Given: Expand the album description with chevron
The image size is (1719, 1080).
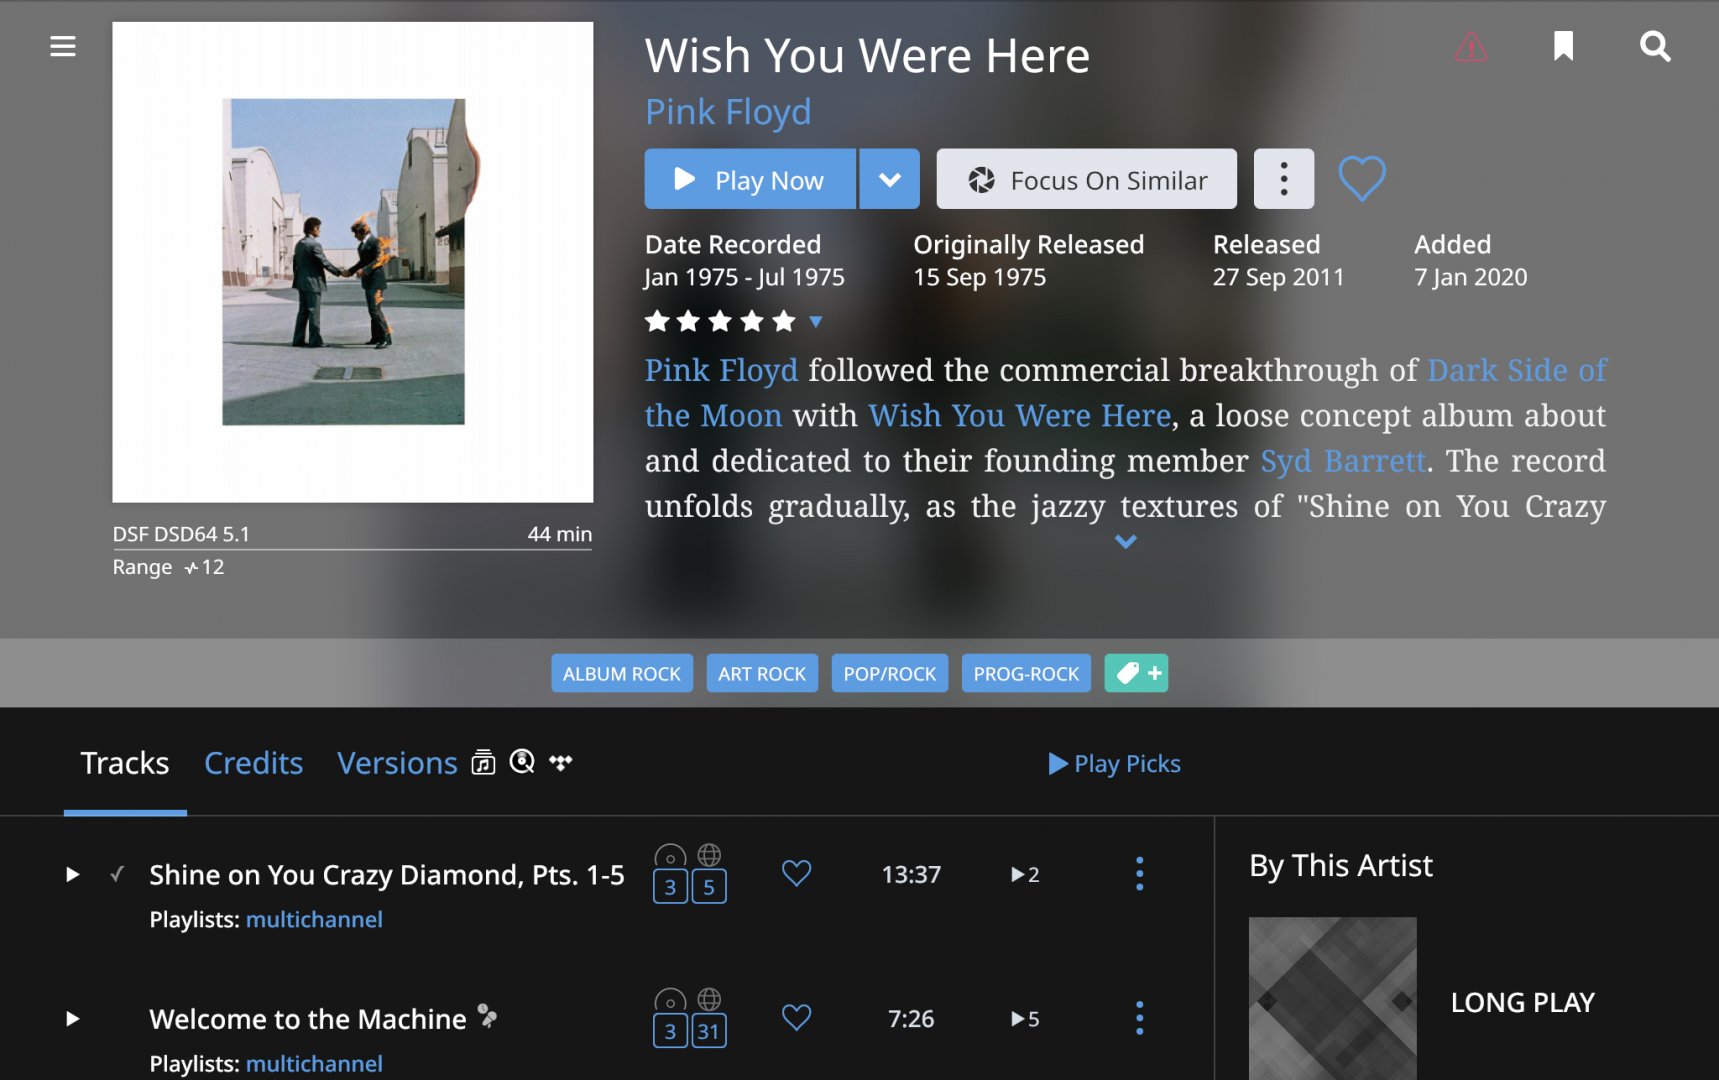Looking at the screenshot, I should tap(1126, 541).
